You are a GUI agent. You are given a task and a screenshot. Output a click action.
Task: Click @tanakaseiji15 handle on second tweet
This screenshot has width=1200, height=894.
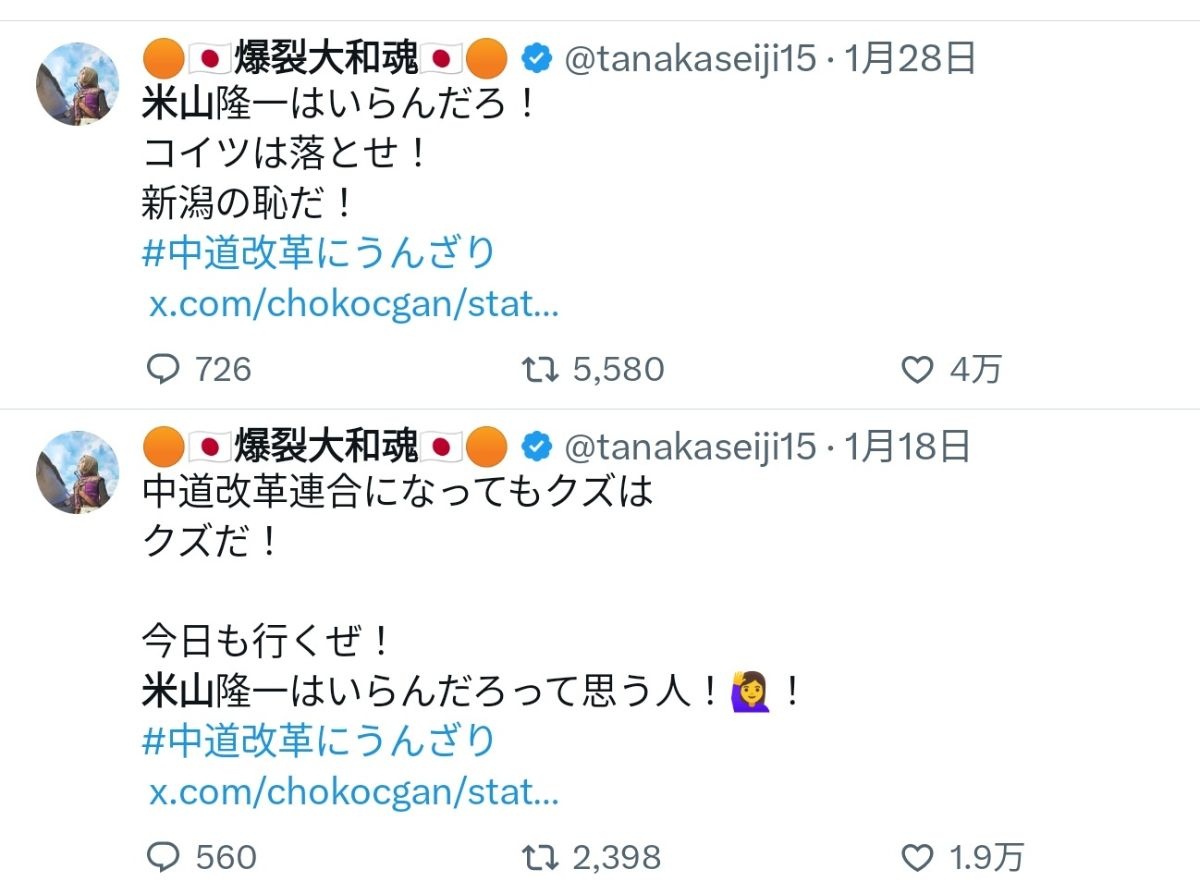pos(691,447)
